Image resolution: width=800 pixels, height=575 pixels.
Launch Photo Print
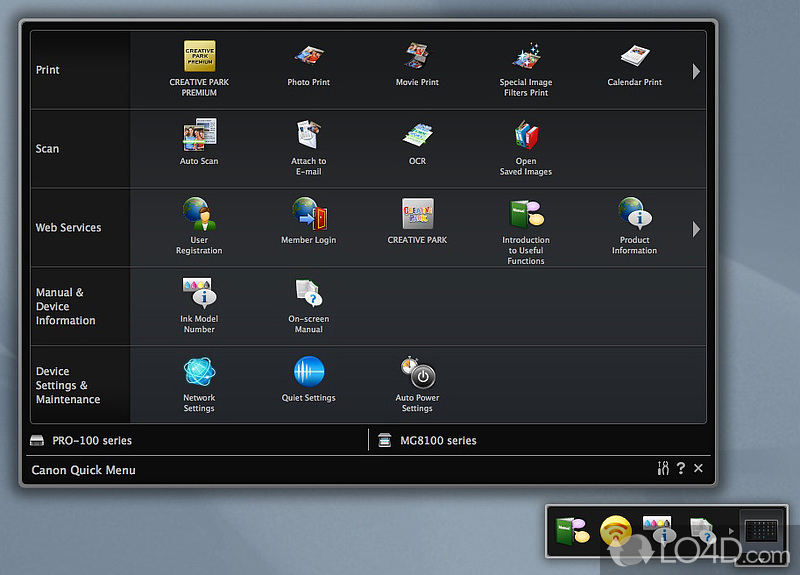coord(308,57)
